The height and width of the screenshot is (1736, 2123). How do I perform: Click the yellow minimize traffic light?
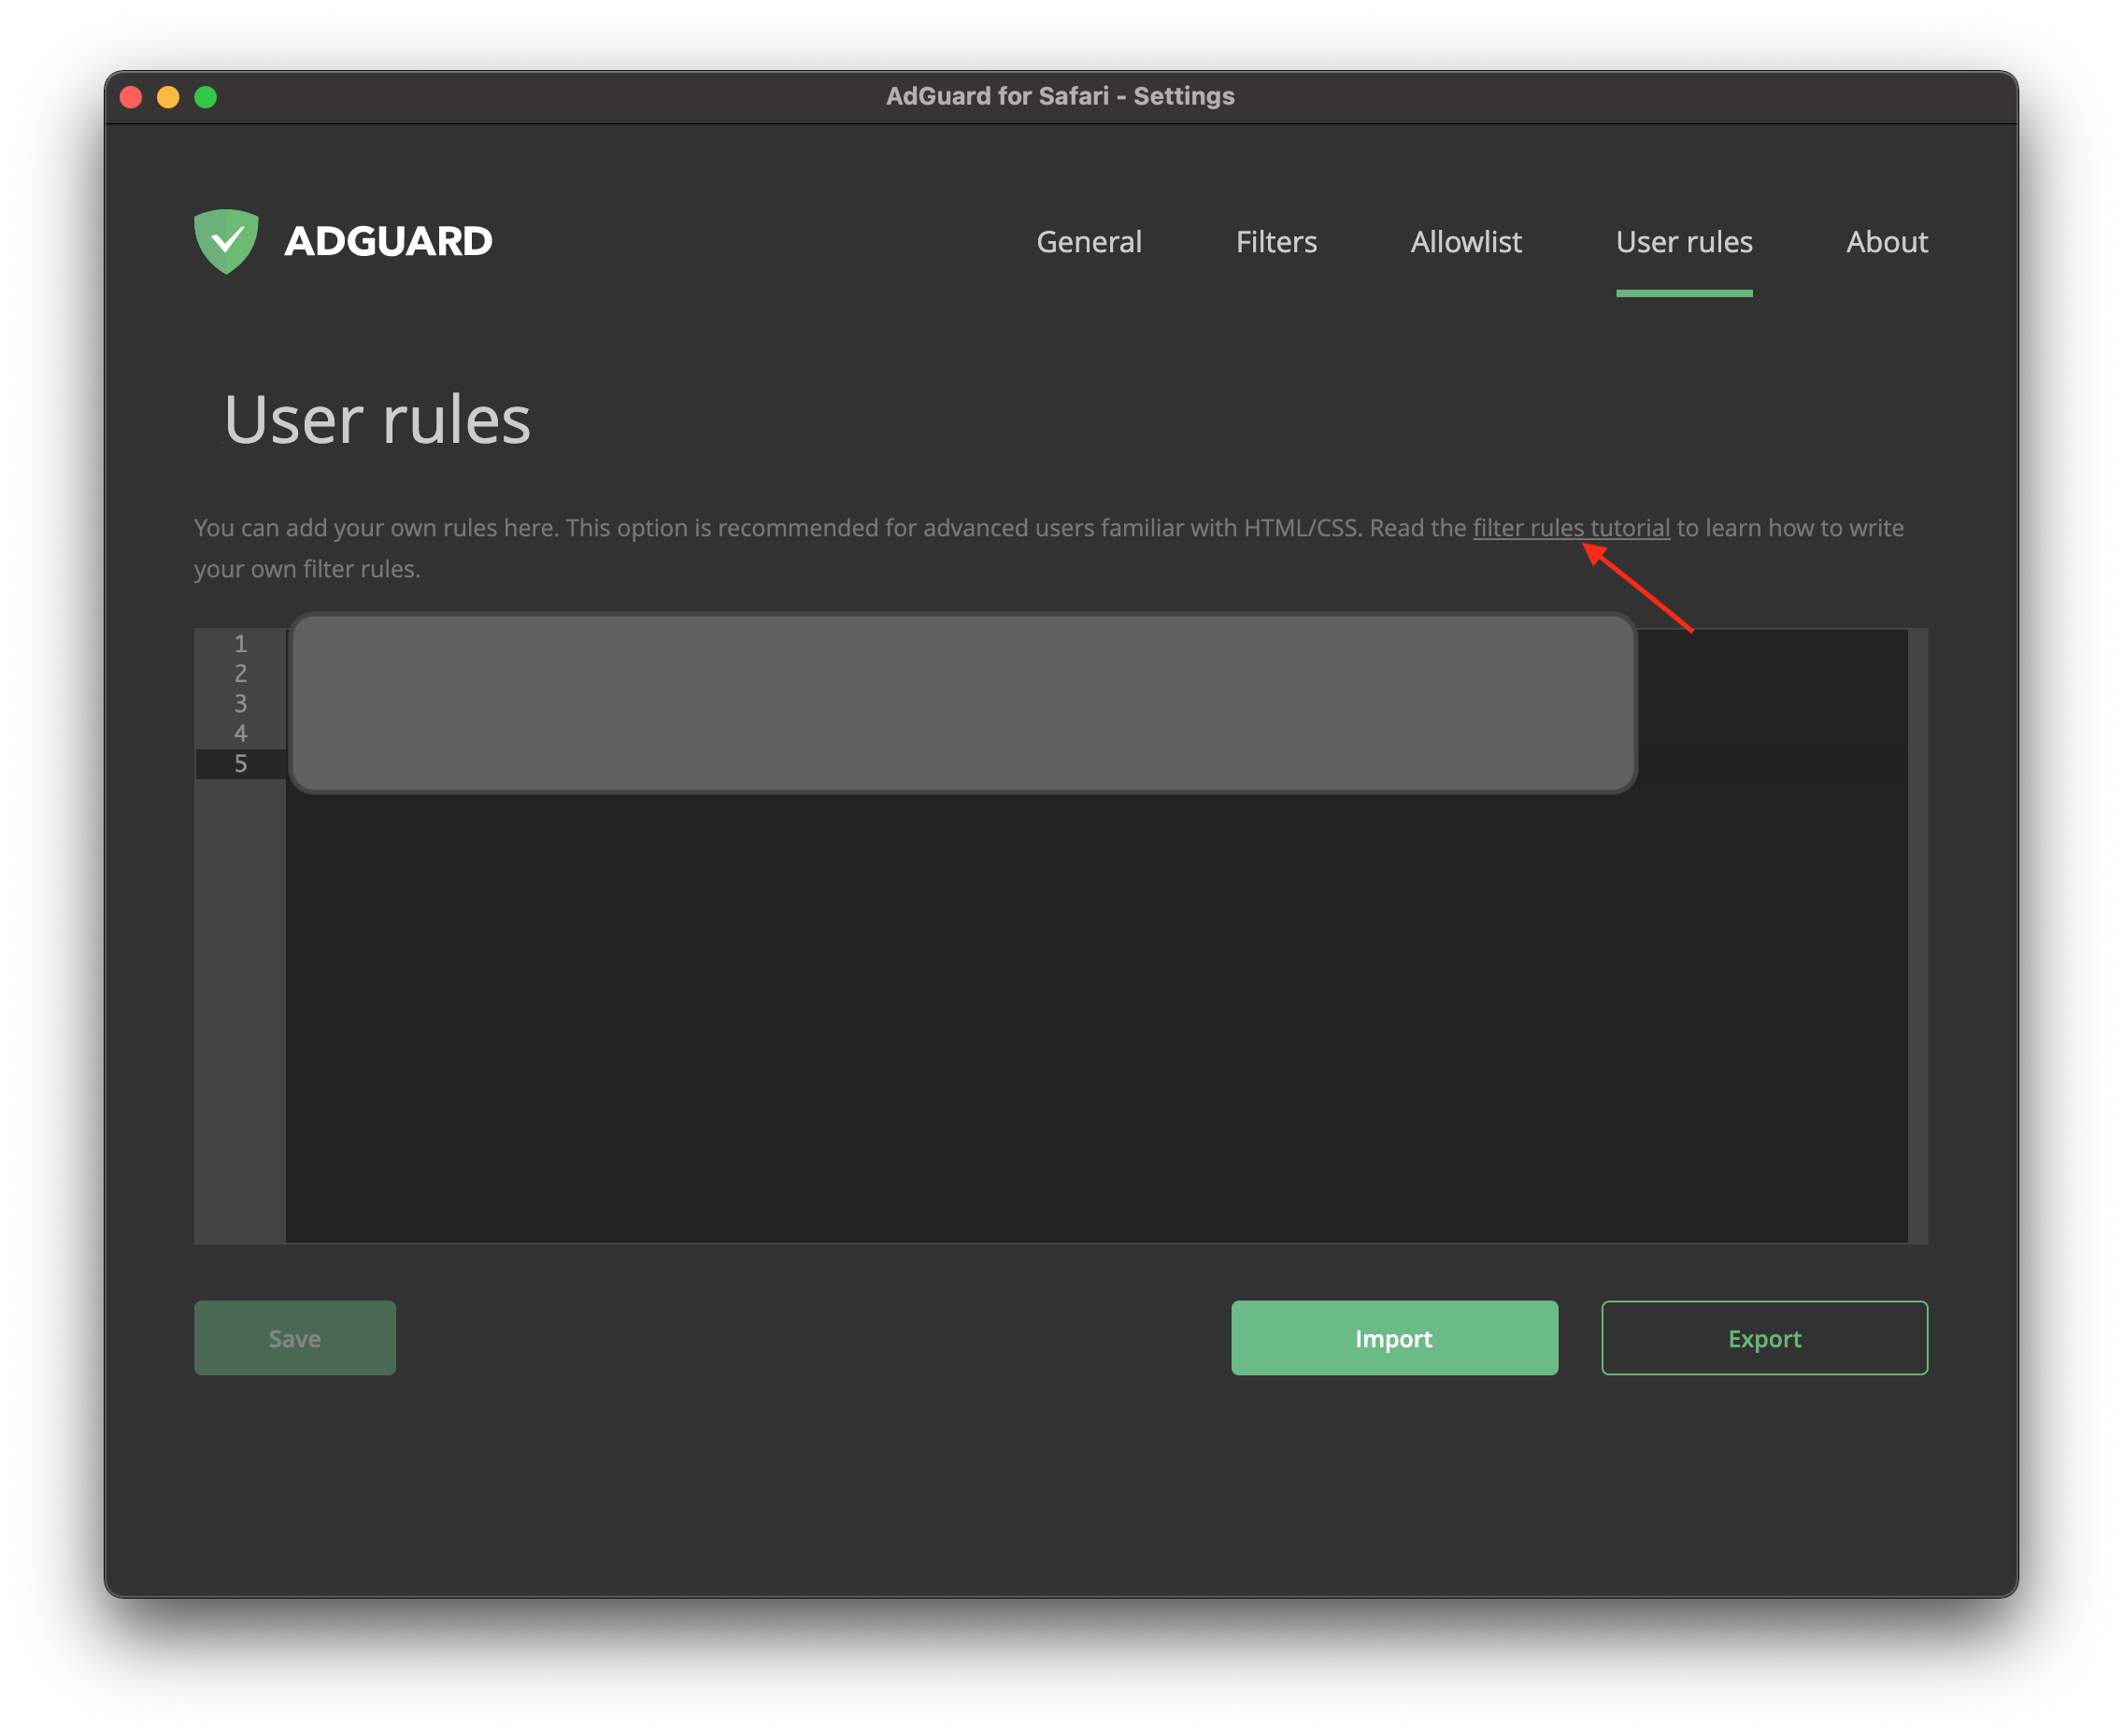[167, 97]
